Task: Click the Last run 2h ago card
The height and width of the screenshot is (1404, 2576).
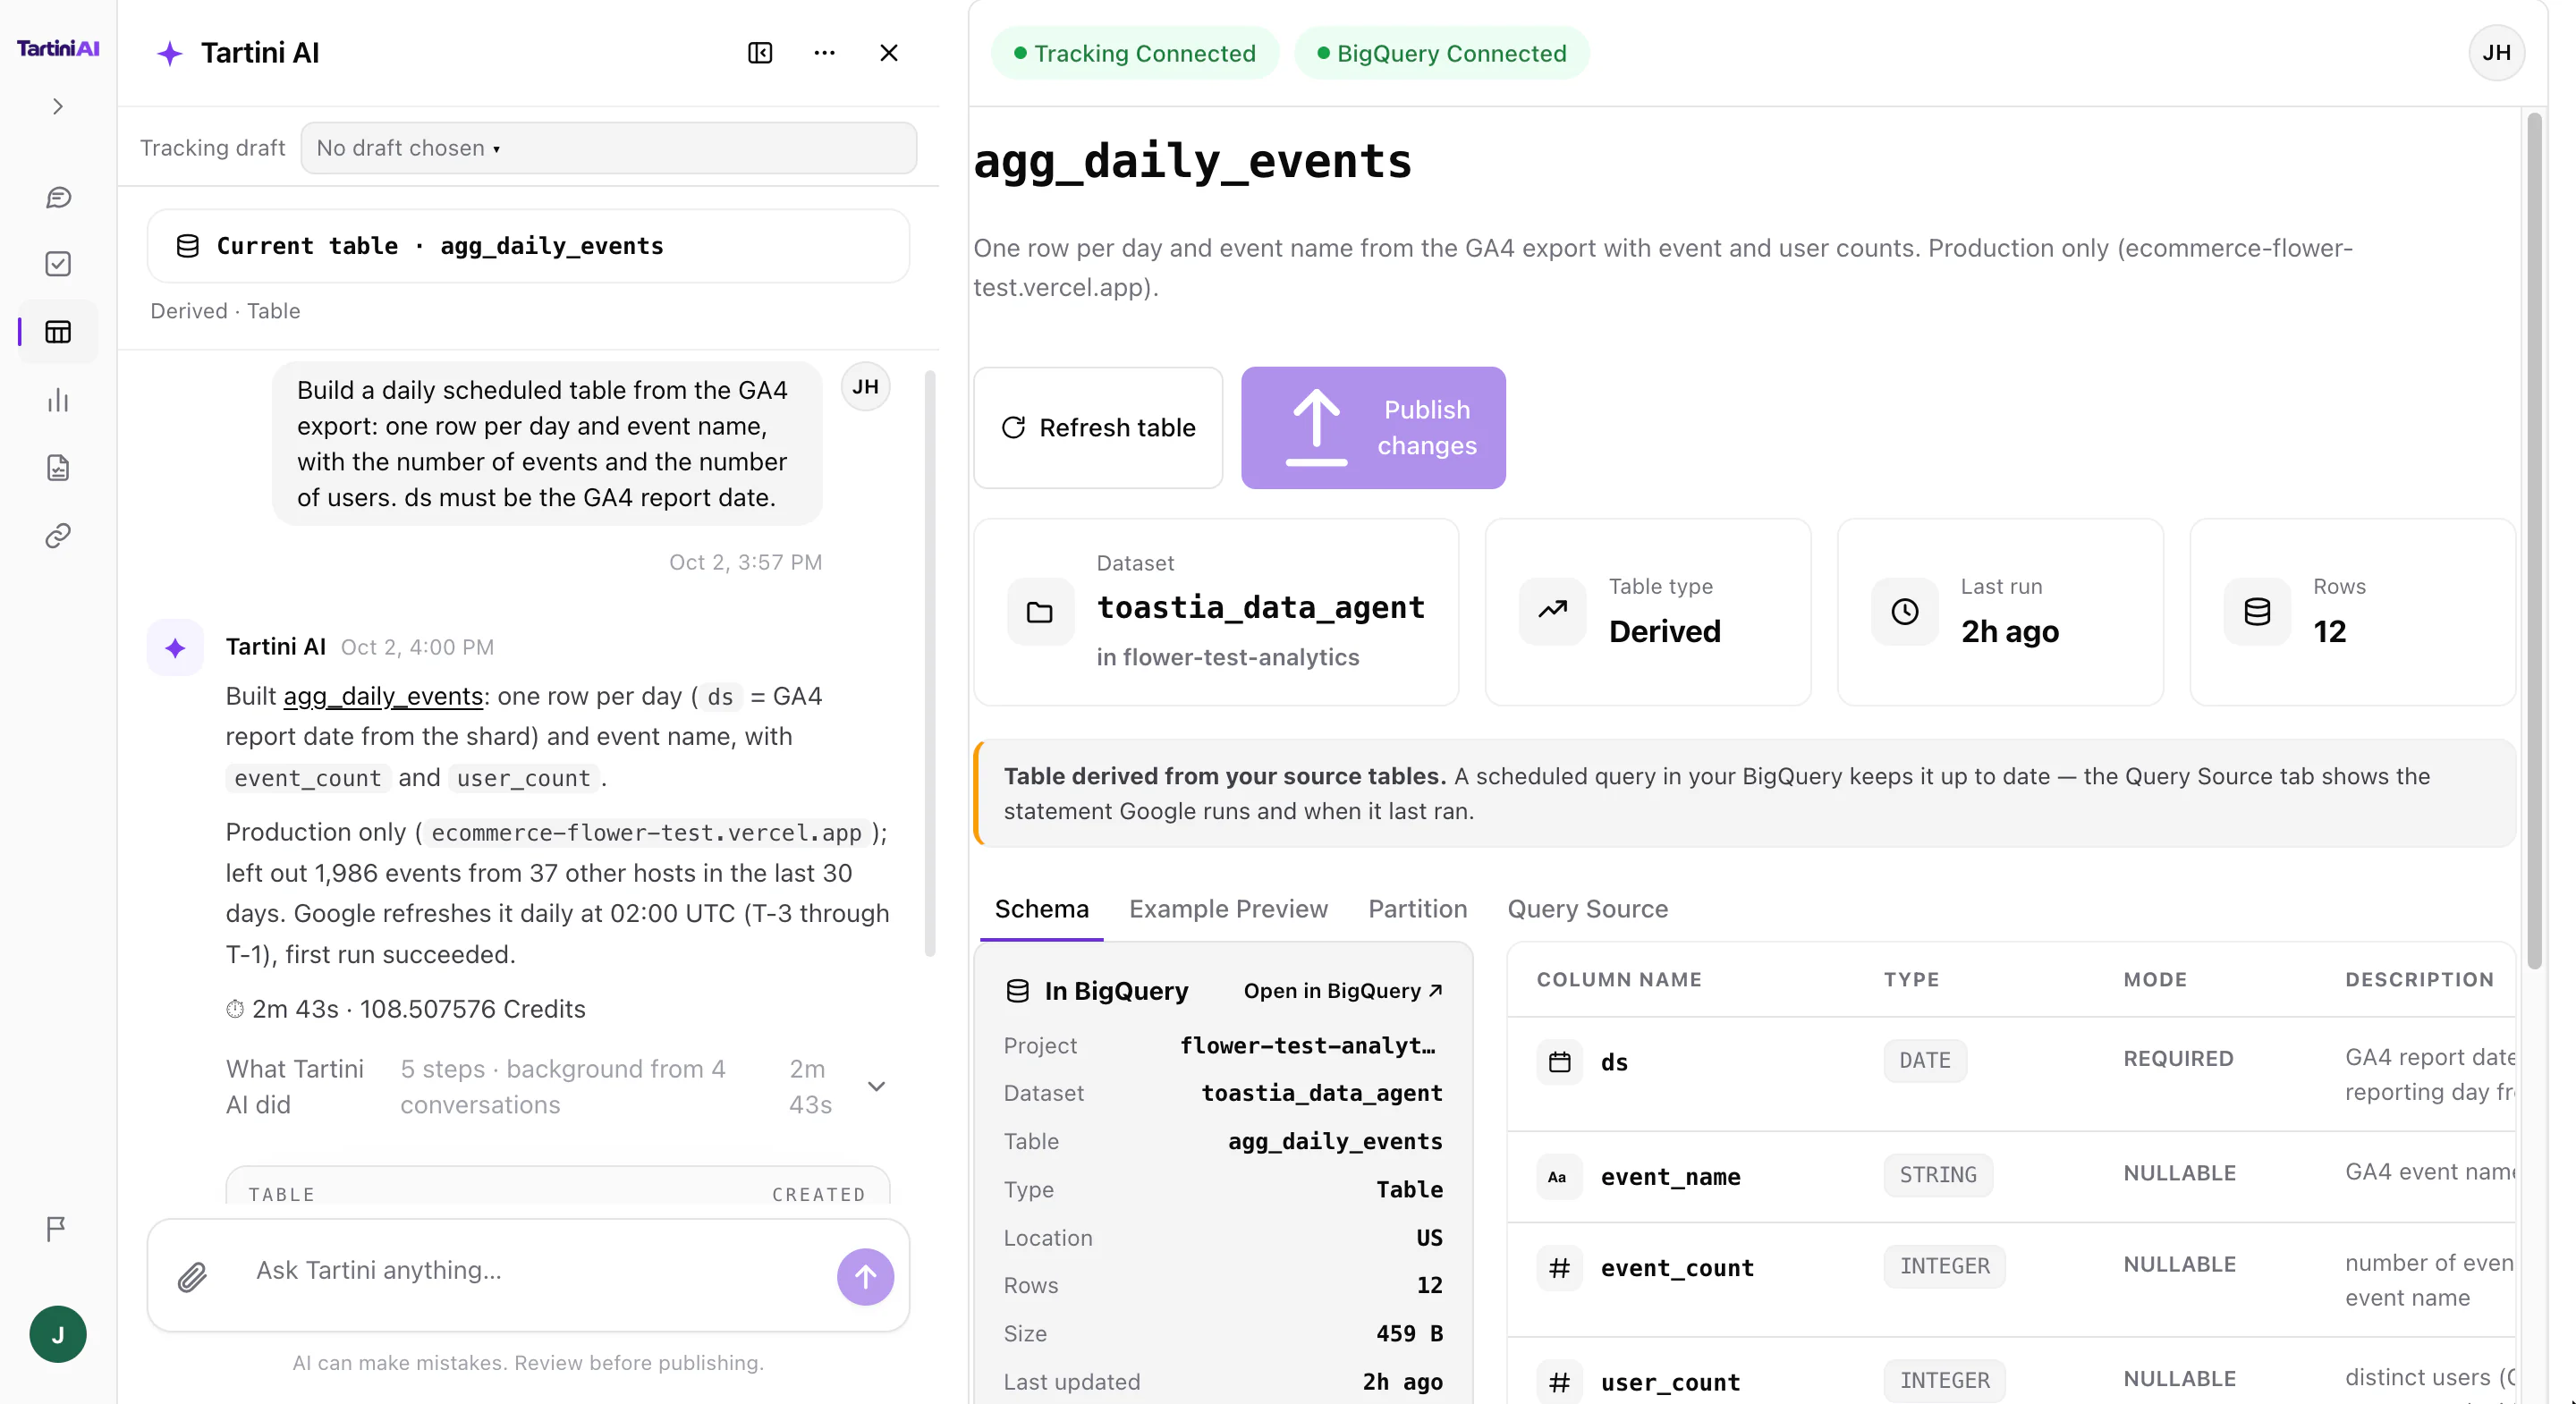Action: [x=2000, y=612]
